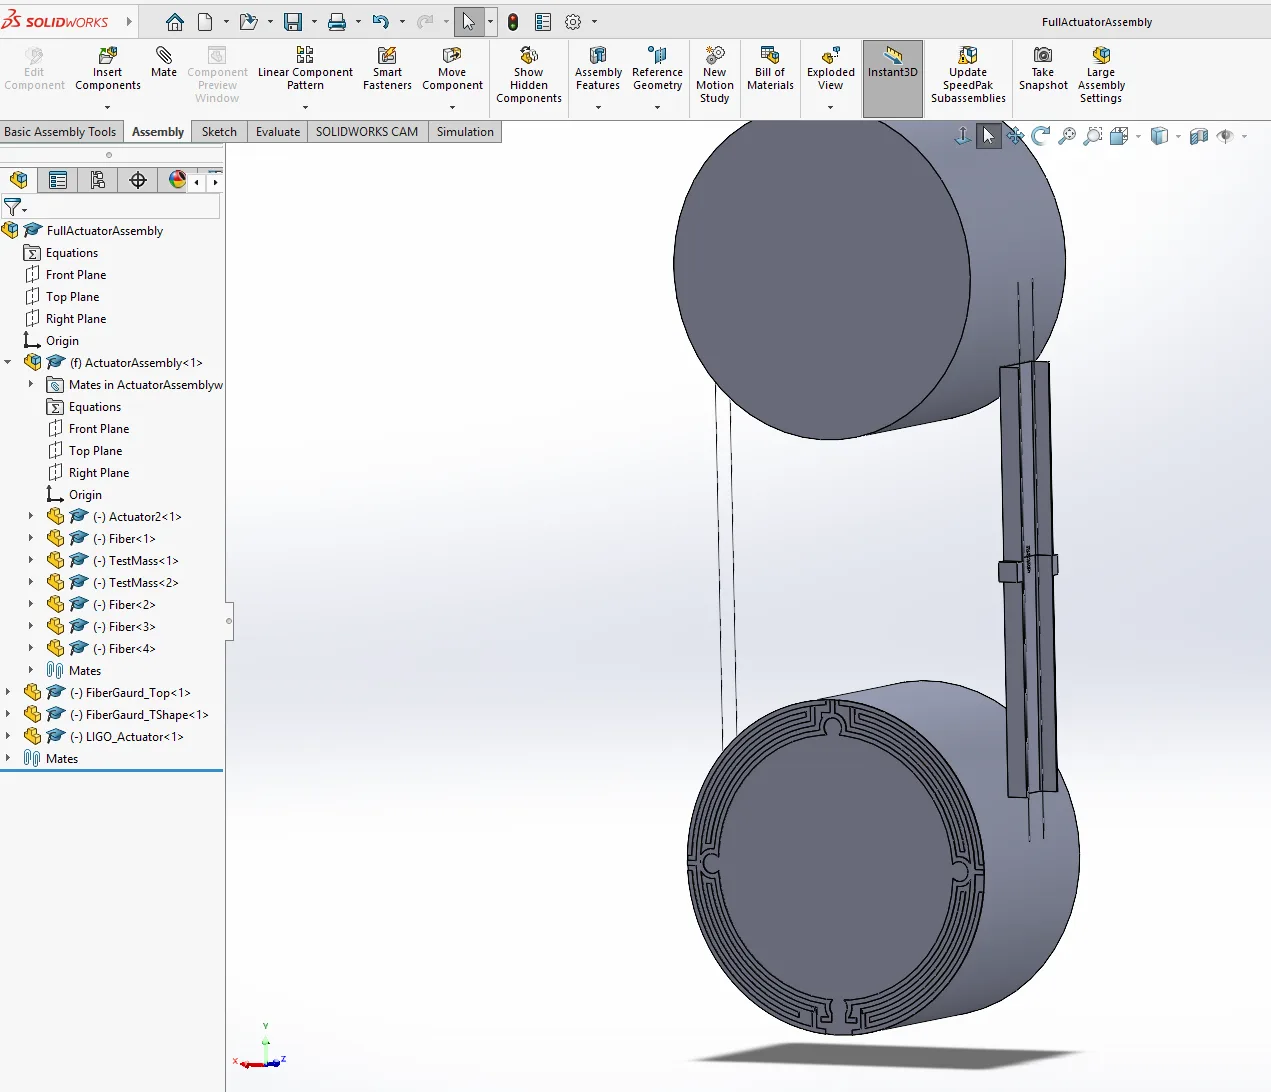Expand the Actuator2<1> component node
This screenshot has height=1092, width=1271.
point(31,517)
